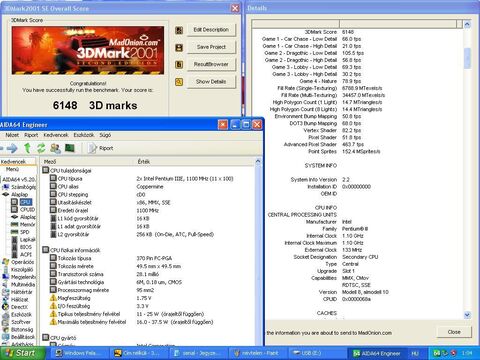Click the Magfeszültség warning row
The image size is (480, 360).
coord(100,298)
